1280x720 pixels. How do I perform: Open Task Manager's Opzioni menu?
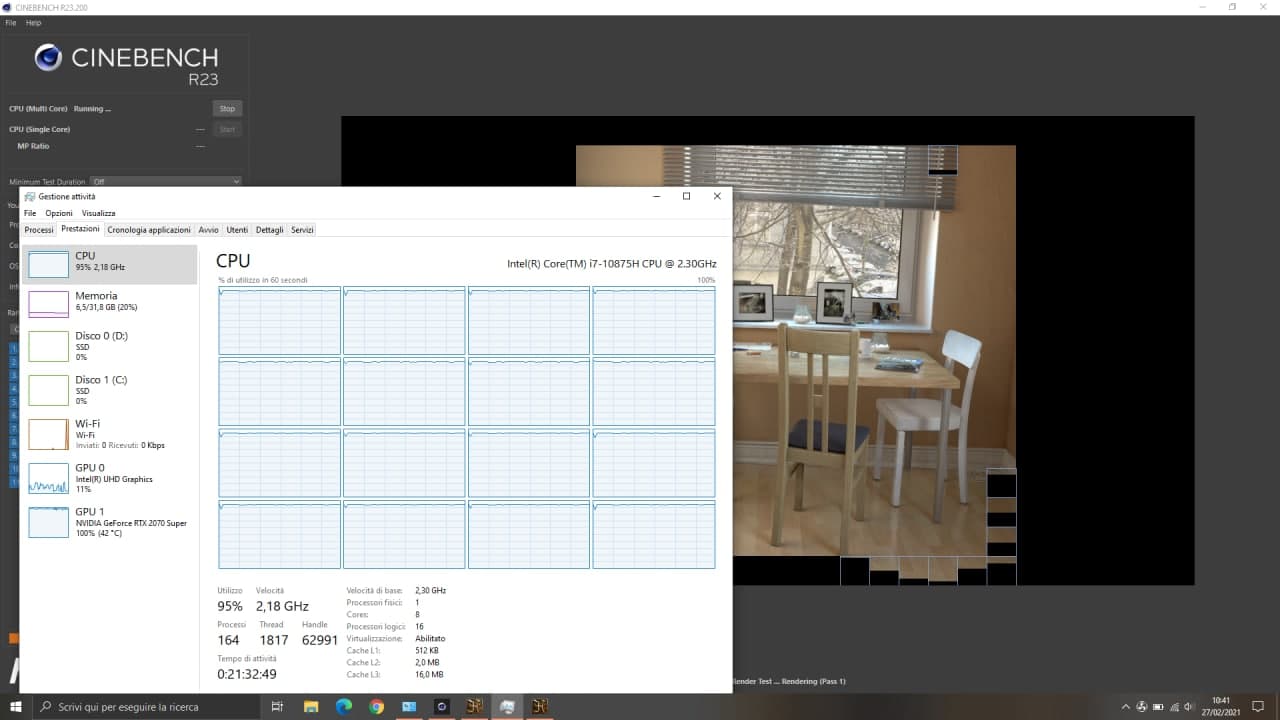59,213
